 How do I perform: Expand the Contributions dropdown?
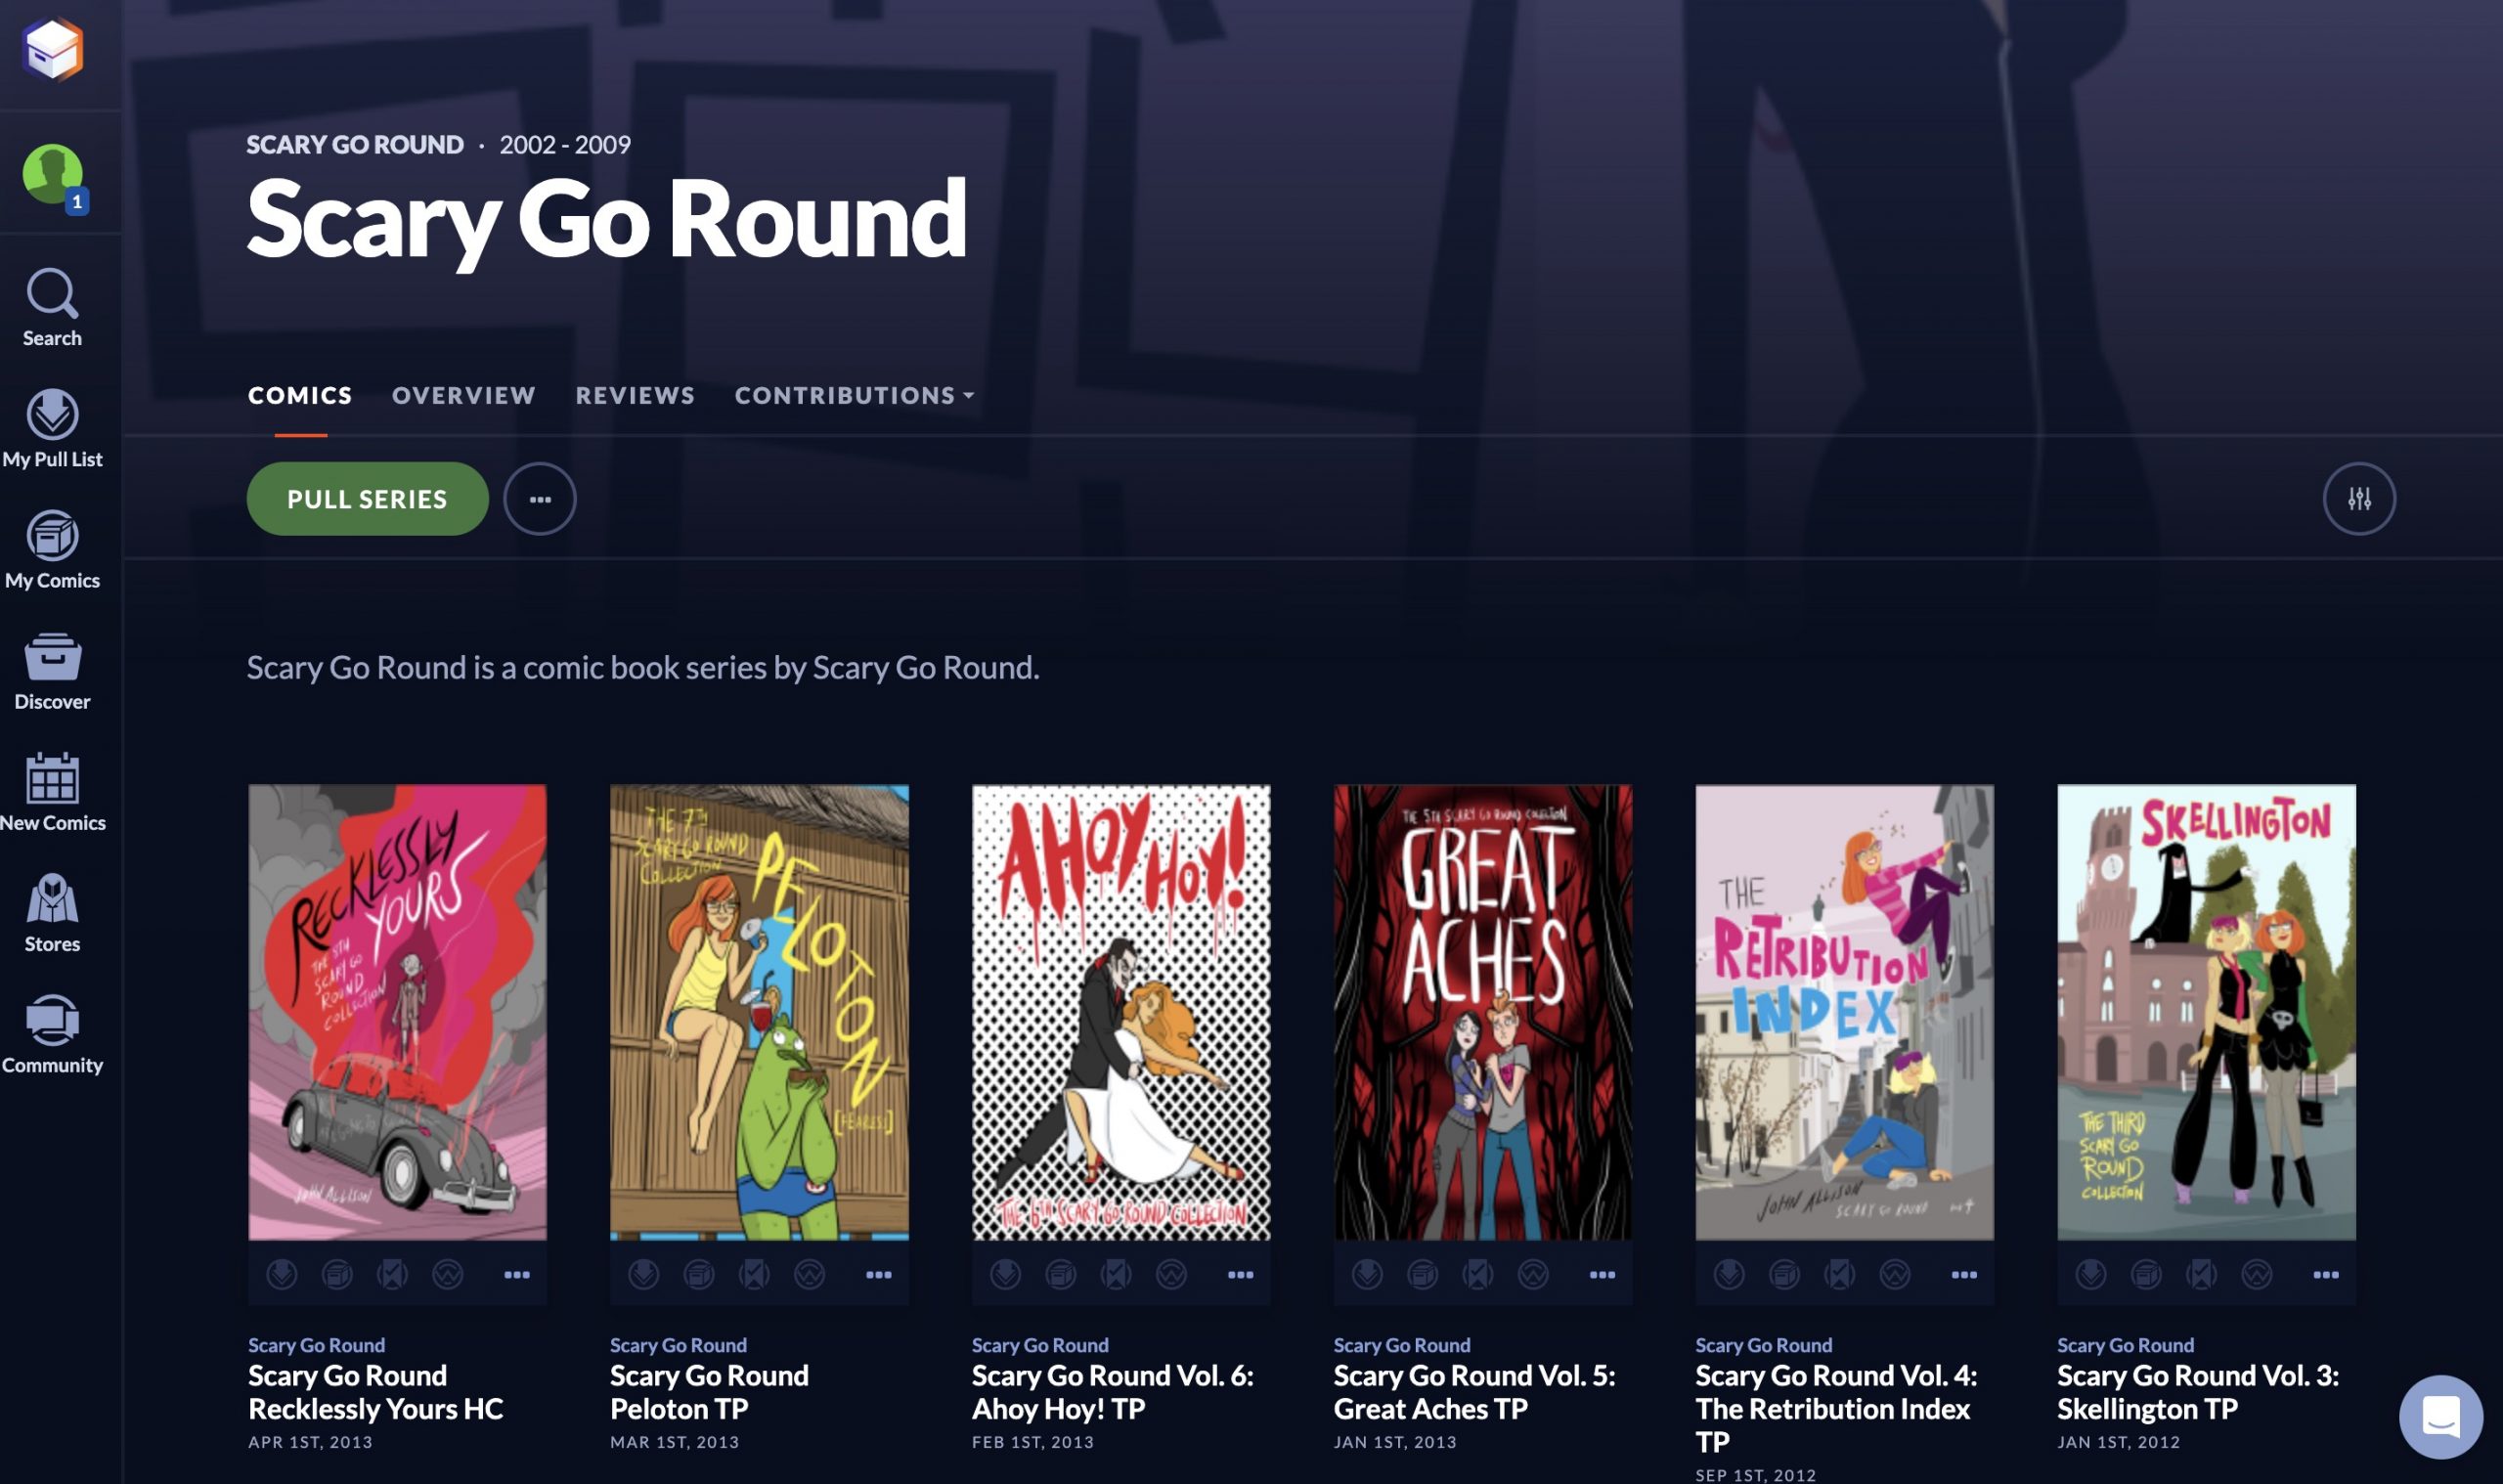tap(854, 395)
